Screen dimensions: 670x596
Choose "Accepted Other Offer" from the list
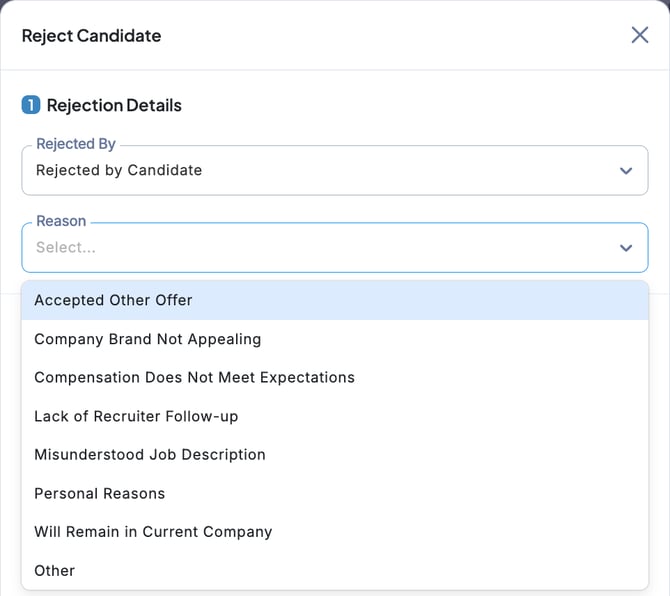pos(113,300)
